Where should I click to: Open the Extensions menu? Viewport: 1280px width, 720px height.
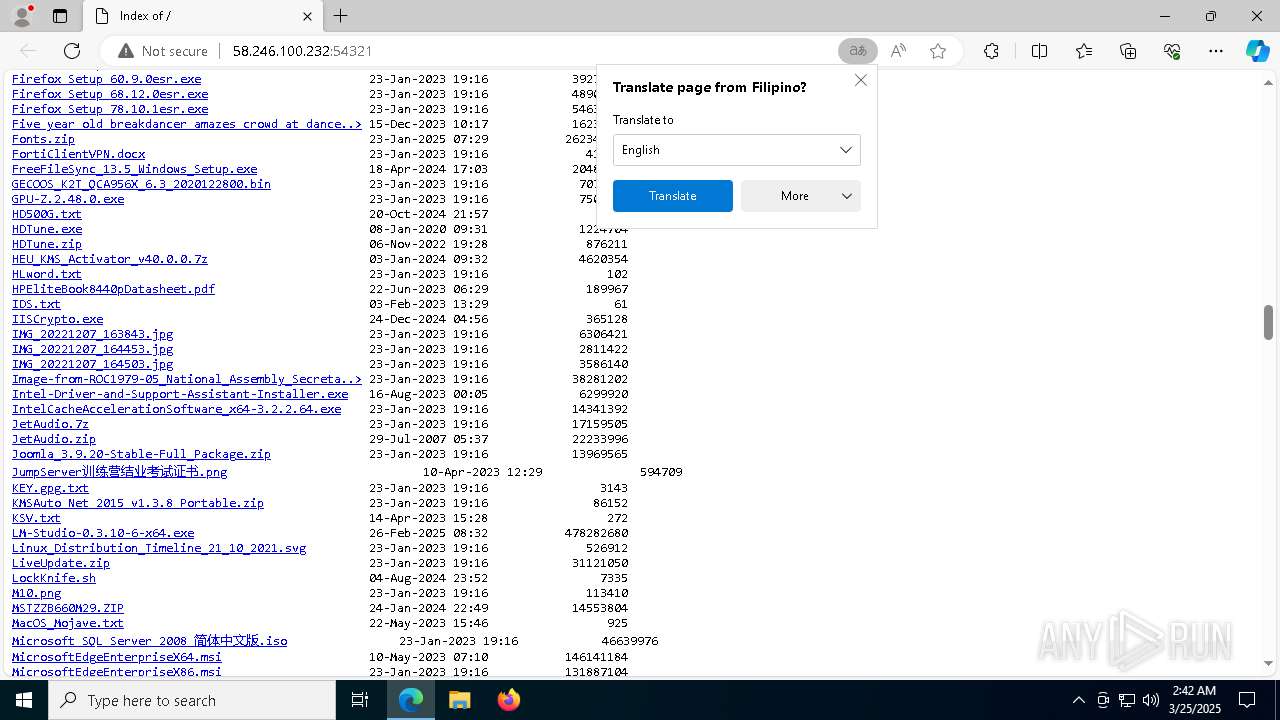[x=991, y=51]
